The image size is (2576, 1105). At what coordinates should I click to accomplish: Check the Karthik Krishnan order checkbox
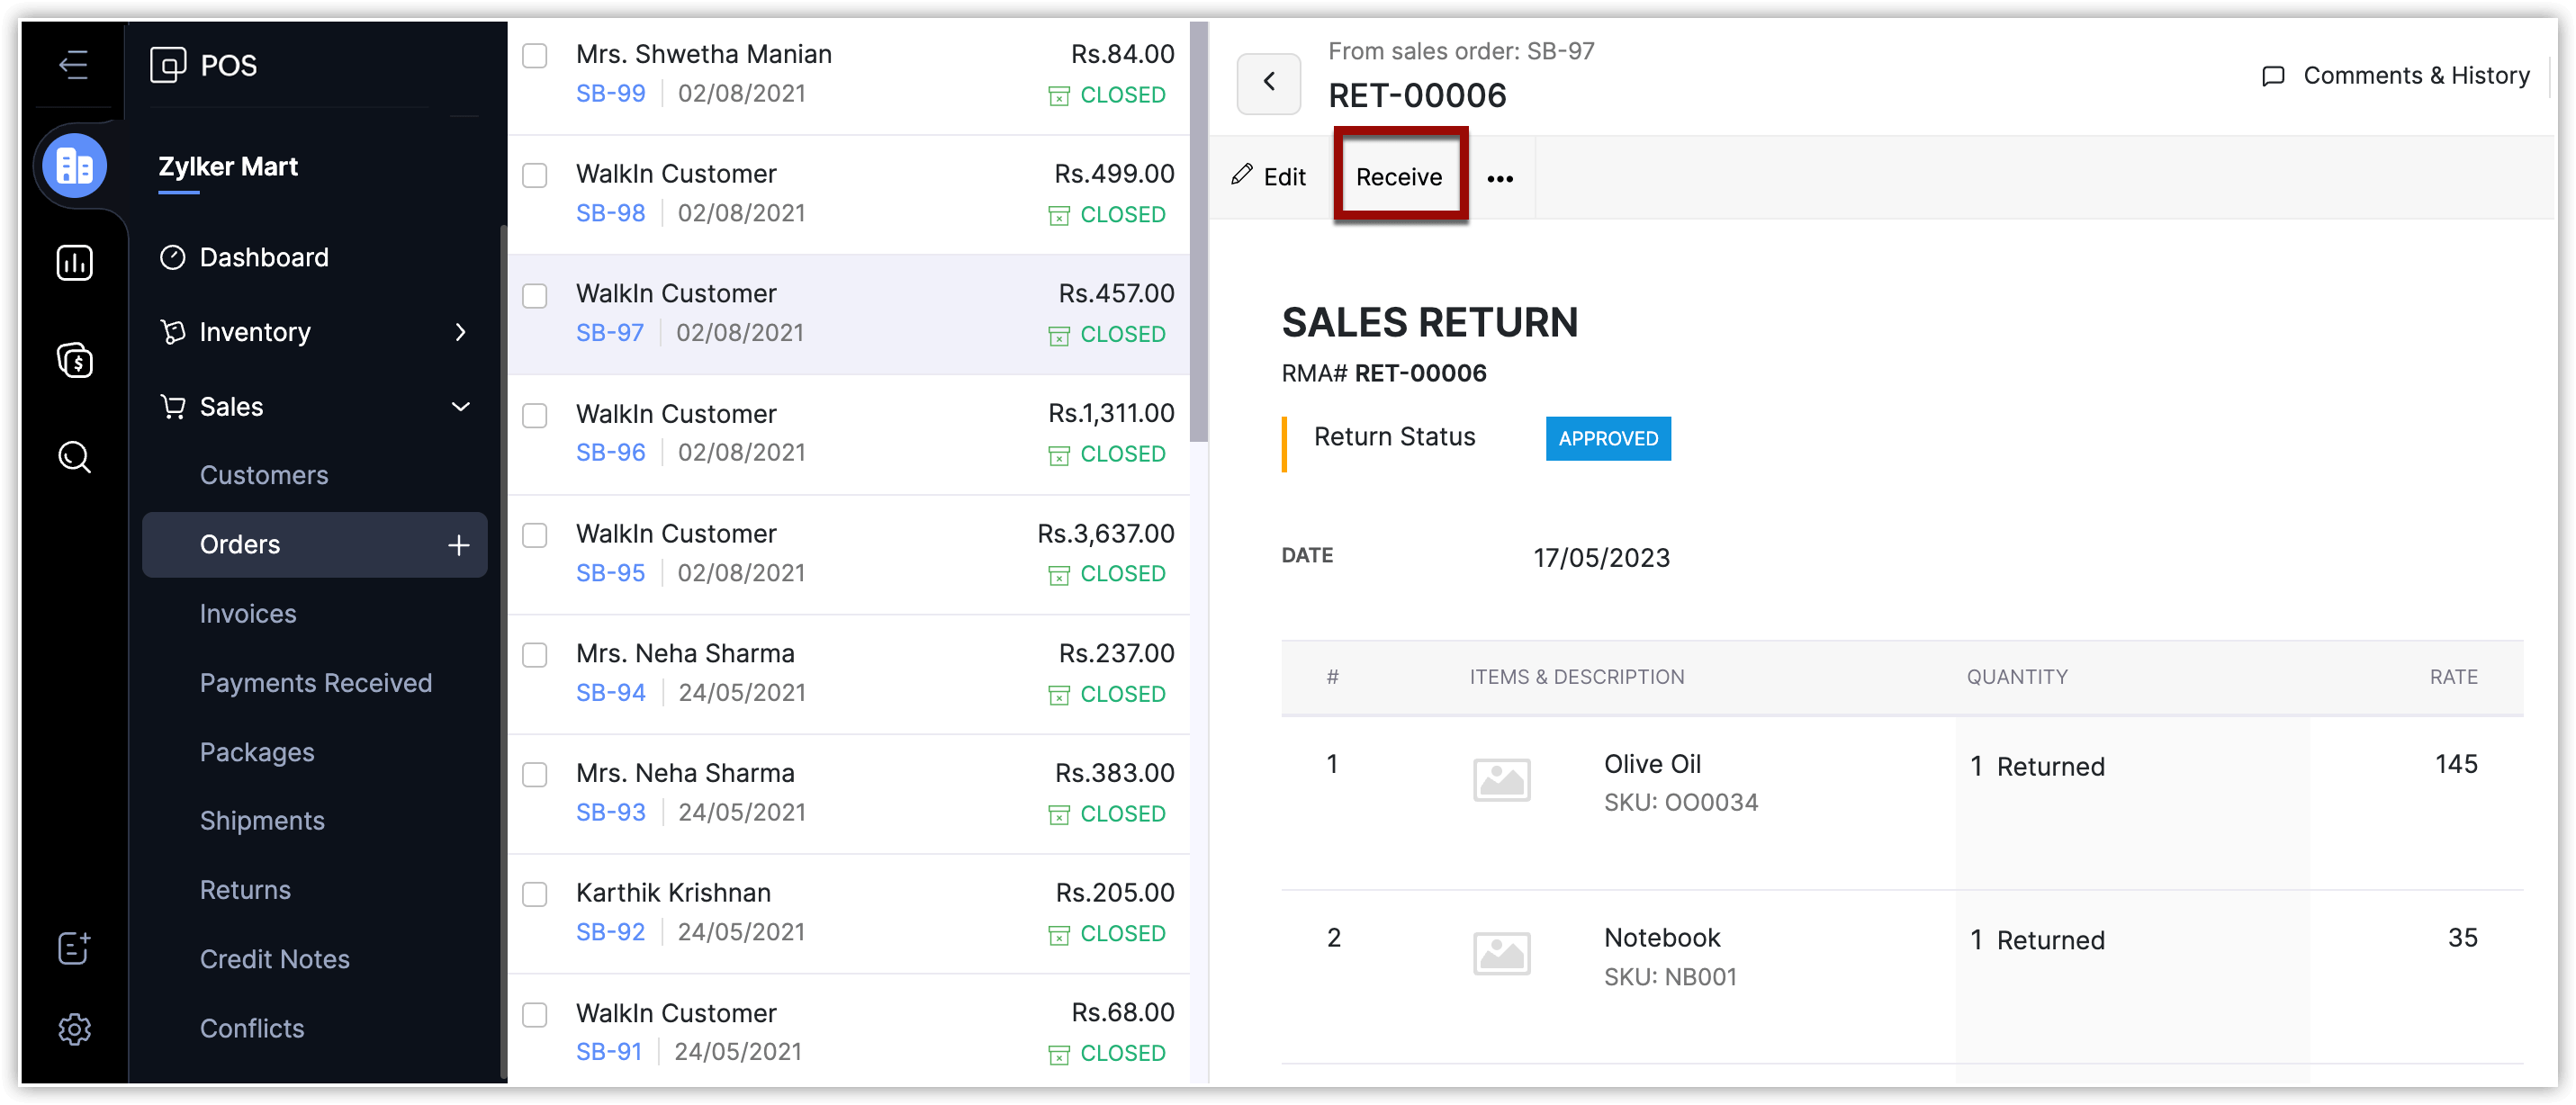coord(535,894)
